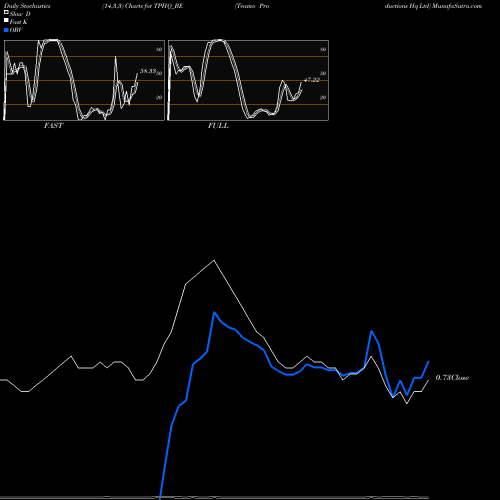Screen dimensions: 500x500
Task: Click the FULL label under the second chart
Action: (218, 126)
